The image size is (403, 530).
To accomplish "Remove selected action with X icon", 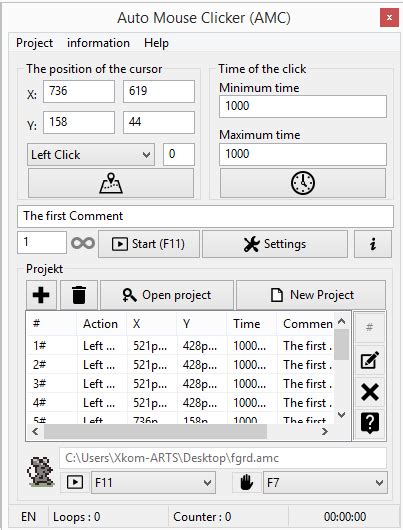I will (370, 392).
